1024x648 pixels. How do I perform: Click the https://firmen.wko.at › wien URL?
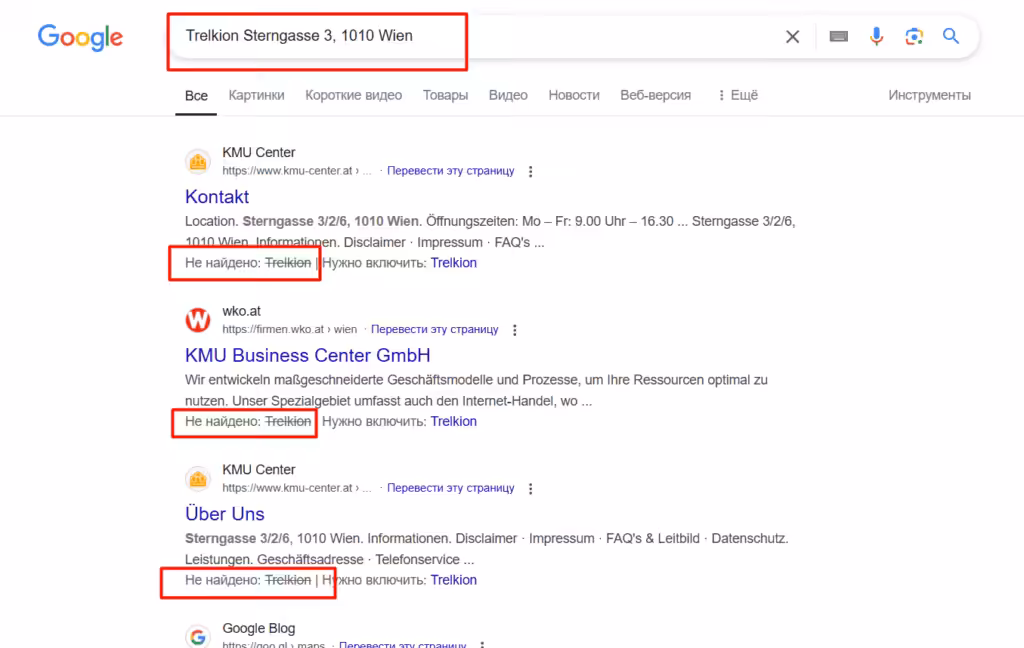click(289, 329)
